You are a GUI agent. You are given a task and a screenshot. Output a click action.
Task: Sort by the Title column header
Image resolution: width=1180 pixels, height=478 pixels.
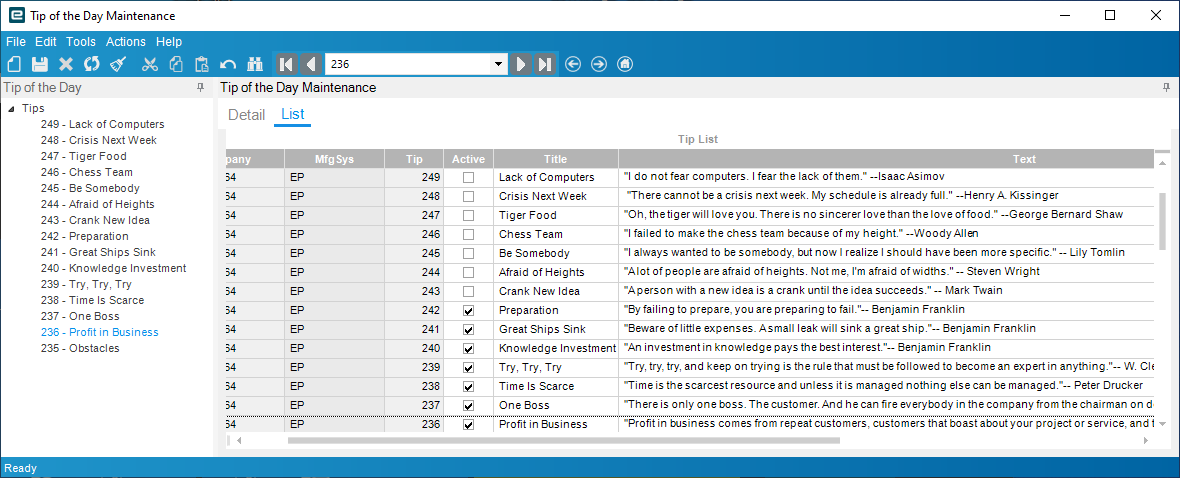(555, 159)
